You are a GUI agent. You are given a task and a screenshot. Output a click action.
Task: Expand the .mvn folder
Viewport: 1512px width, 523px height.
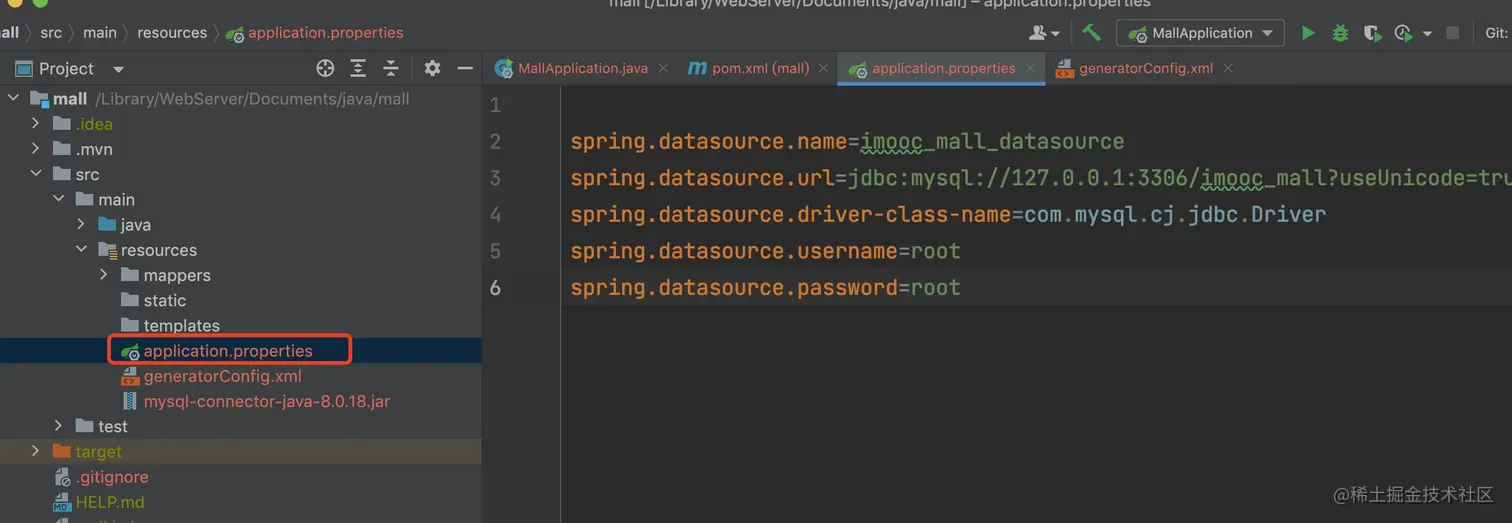(x=36, y=148)
